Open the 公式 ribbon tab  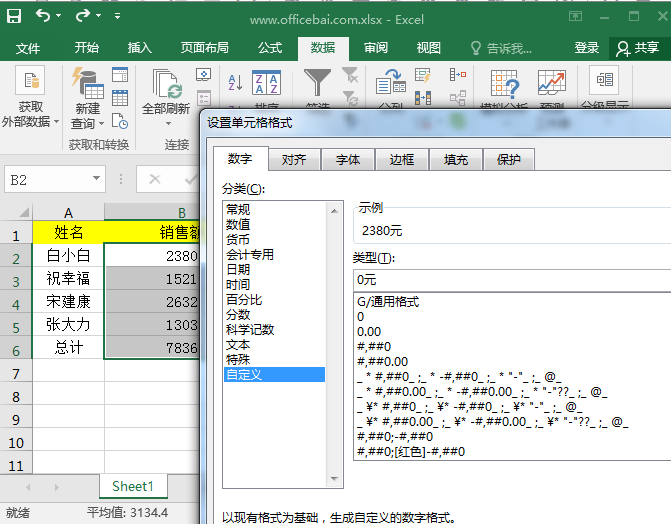(270, 48)
